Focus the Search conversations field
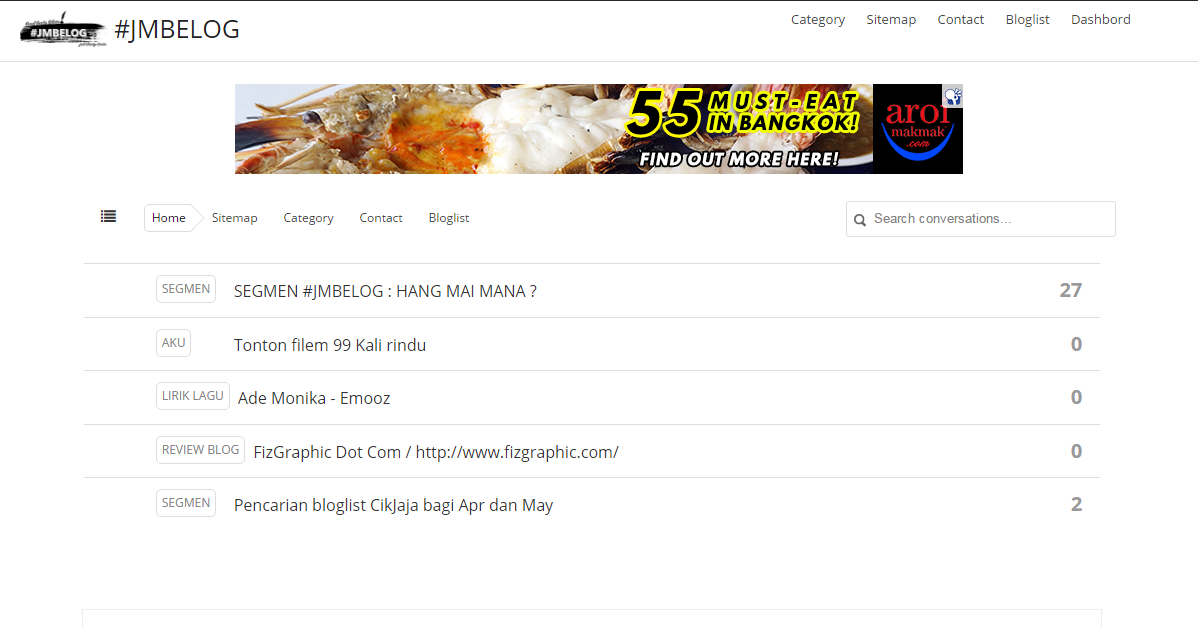This screenshot has height=628, width=1198. 980,219
